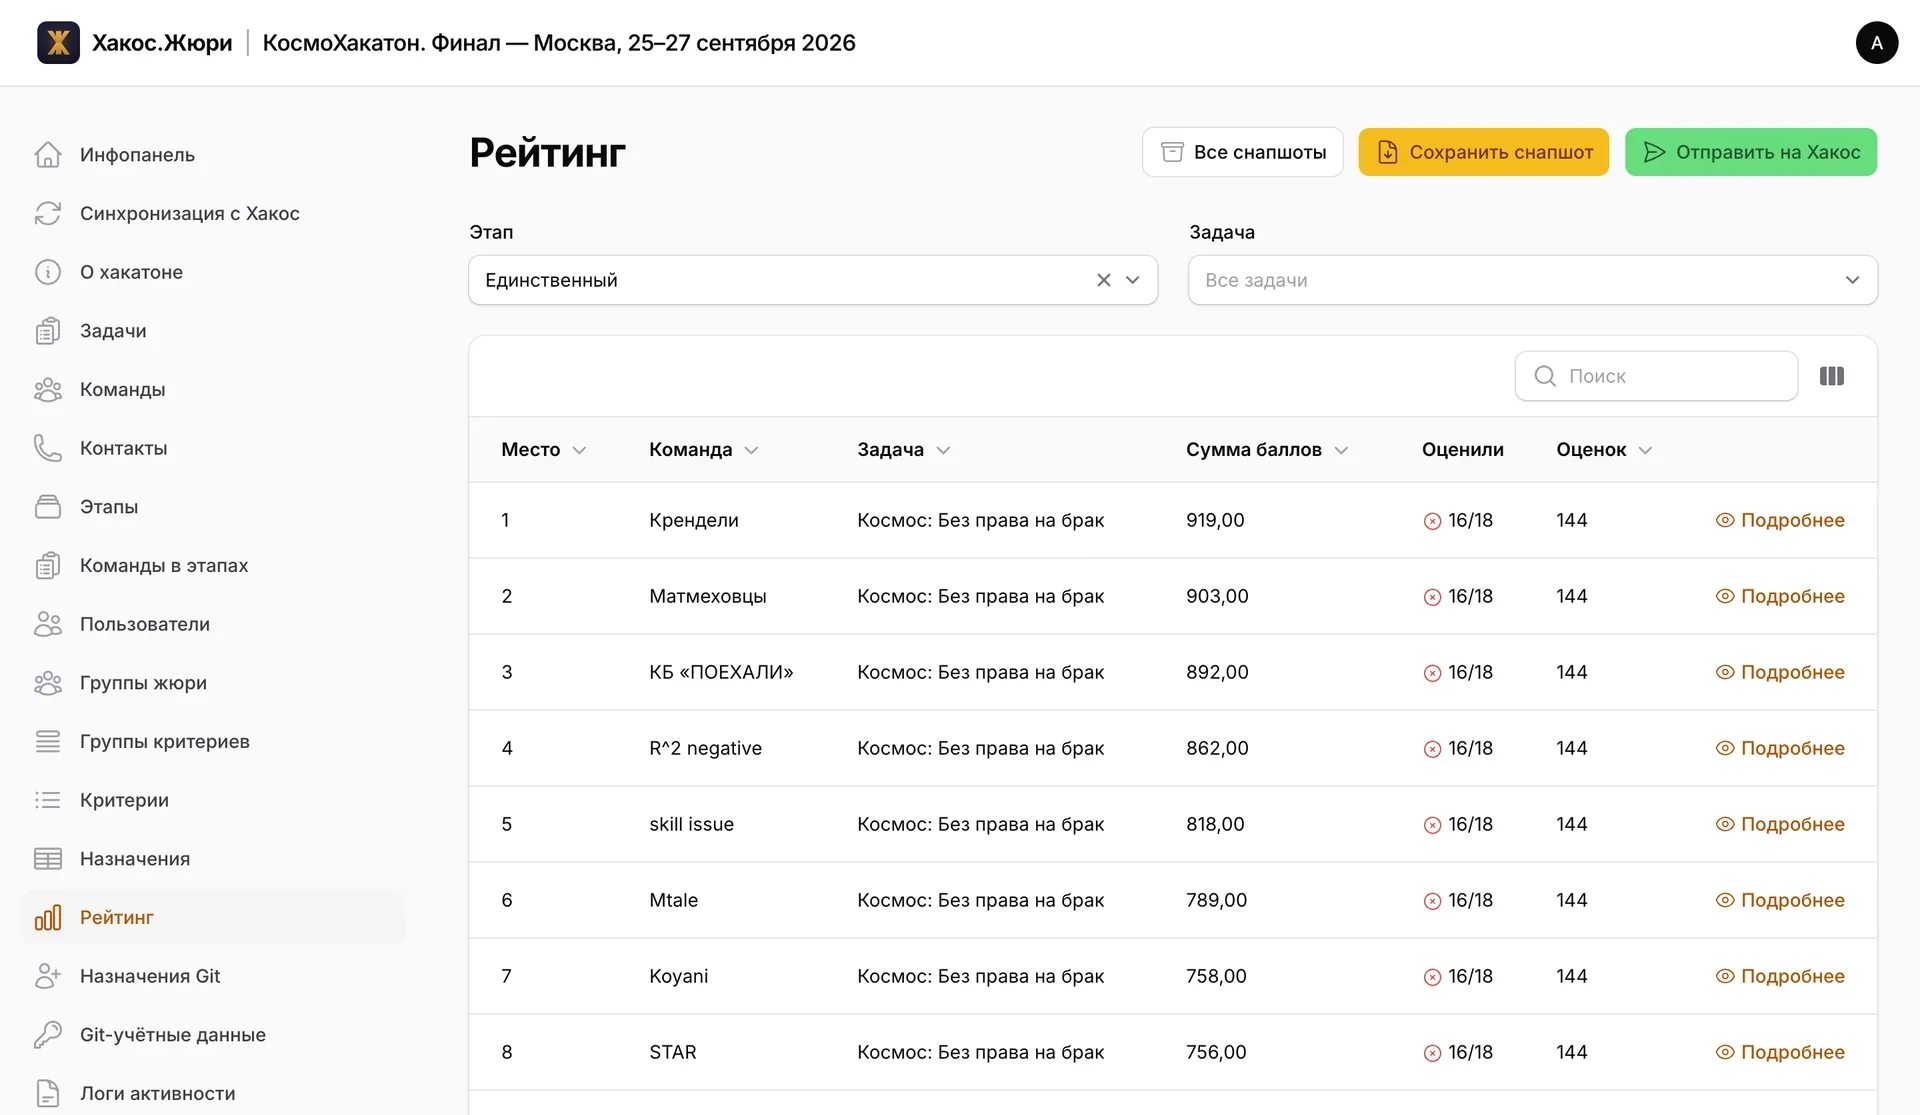
Task: Click the Koyani team name
Action: pyautogui.click(x=678, y=976)
